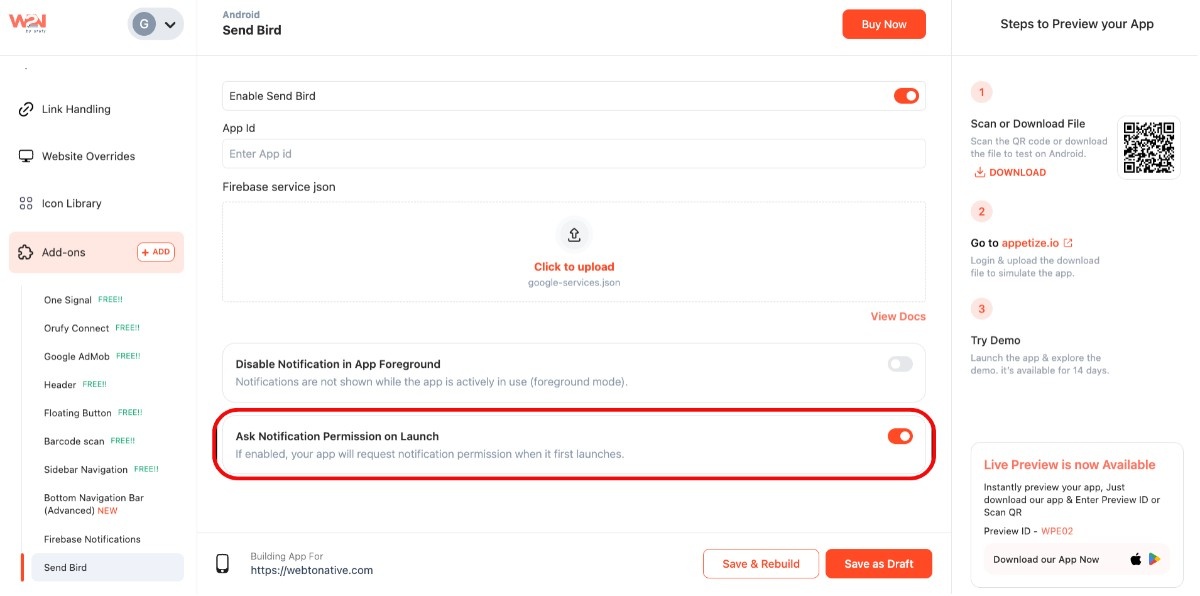Click the Link Handling chain icon
Image resolution: width=1200 pixels, height=596 pixels.
[26, 109]
